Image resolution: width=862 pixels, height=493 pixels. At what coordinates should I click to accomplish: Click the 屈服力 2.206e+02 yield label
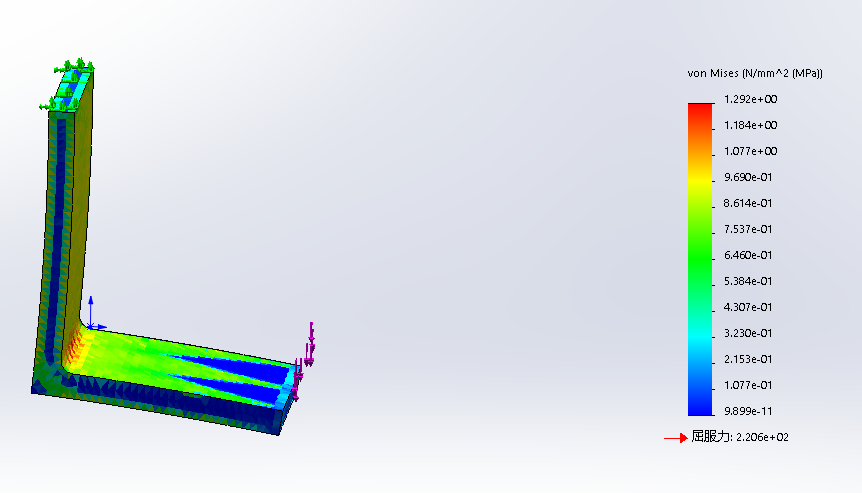point(740,438)
